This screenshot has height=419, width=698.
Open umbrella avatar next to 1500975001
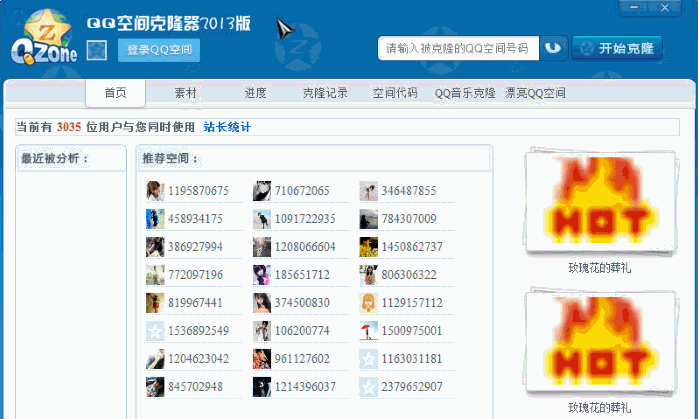pos(369,331)
